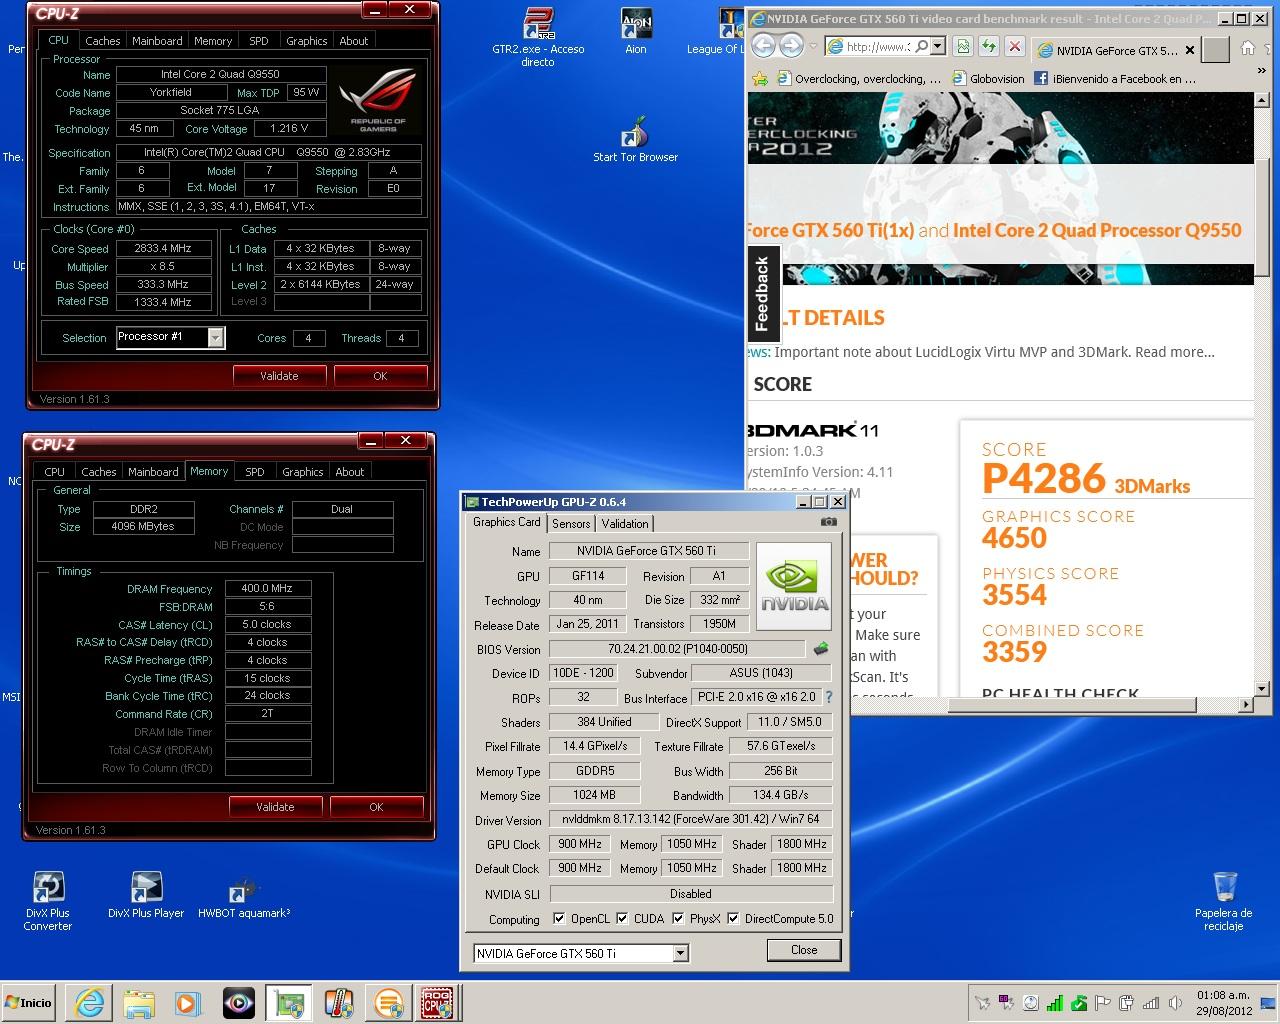This screenshot has width=1280, height=1024.
Task: Open the Processor #1 selection dropdown
Action: [x=215, y=338]
